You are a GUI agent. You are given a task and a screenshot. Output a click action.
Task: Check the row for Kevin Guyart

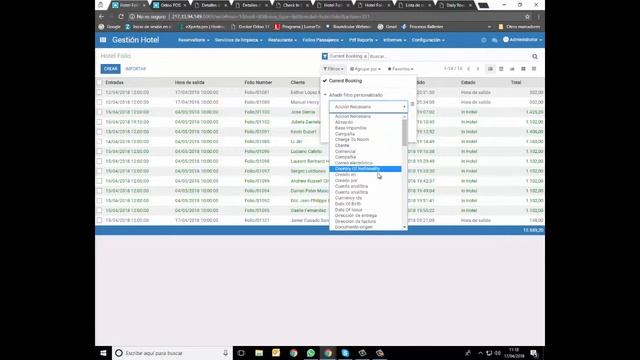100,131
